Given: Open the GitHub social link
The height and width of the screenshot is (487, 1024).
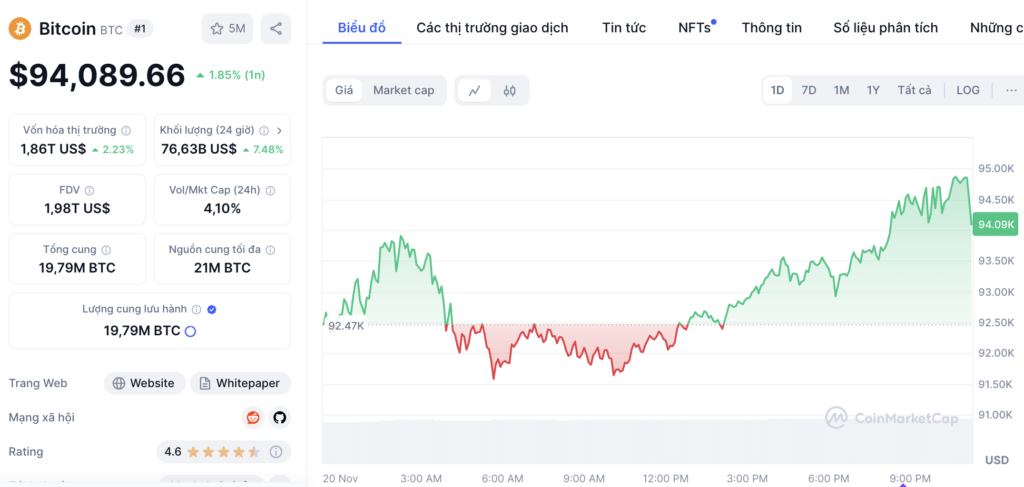Looking at the screenshot, I should pyautogui.click(x=280, y=417).
